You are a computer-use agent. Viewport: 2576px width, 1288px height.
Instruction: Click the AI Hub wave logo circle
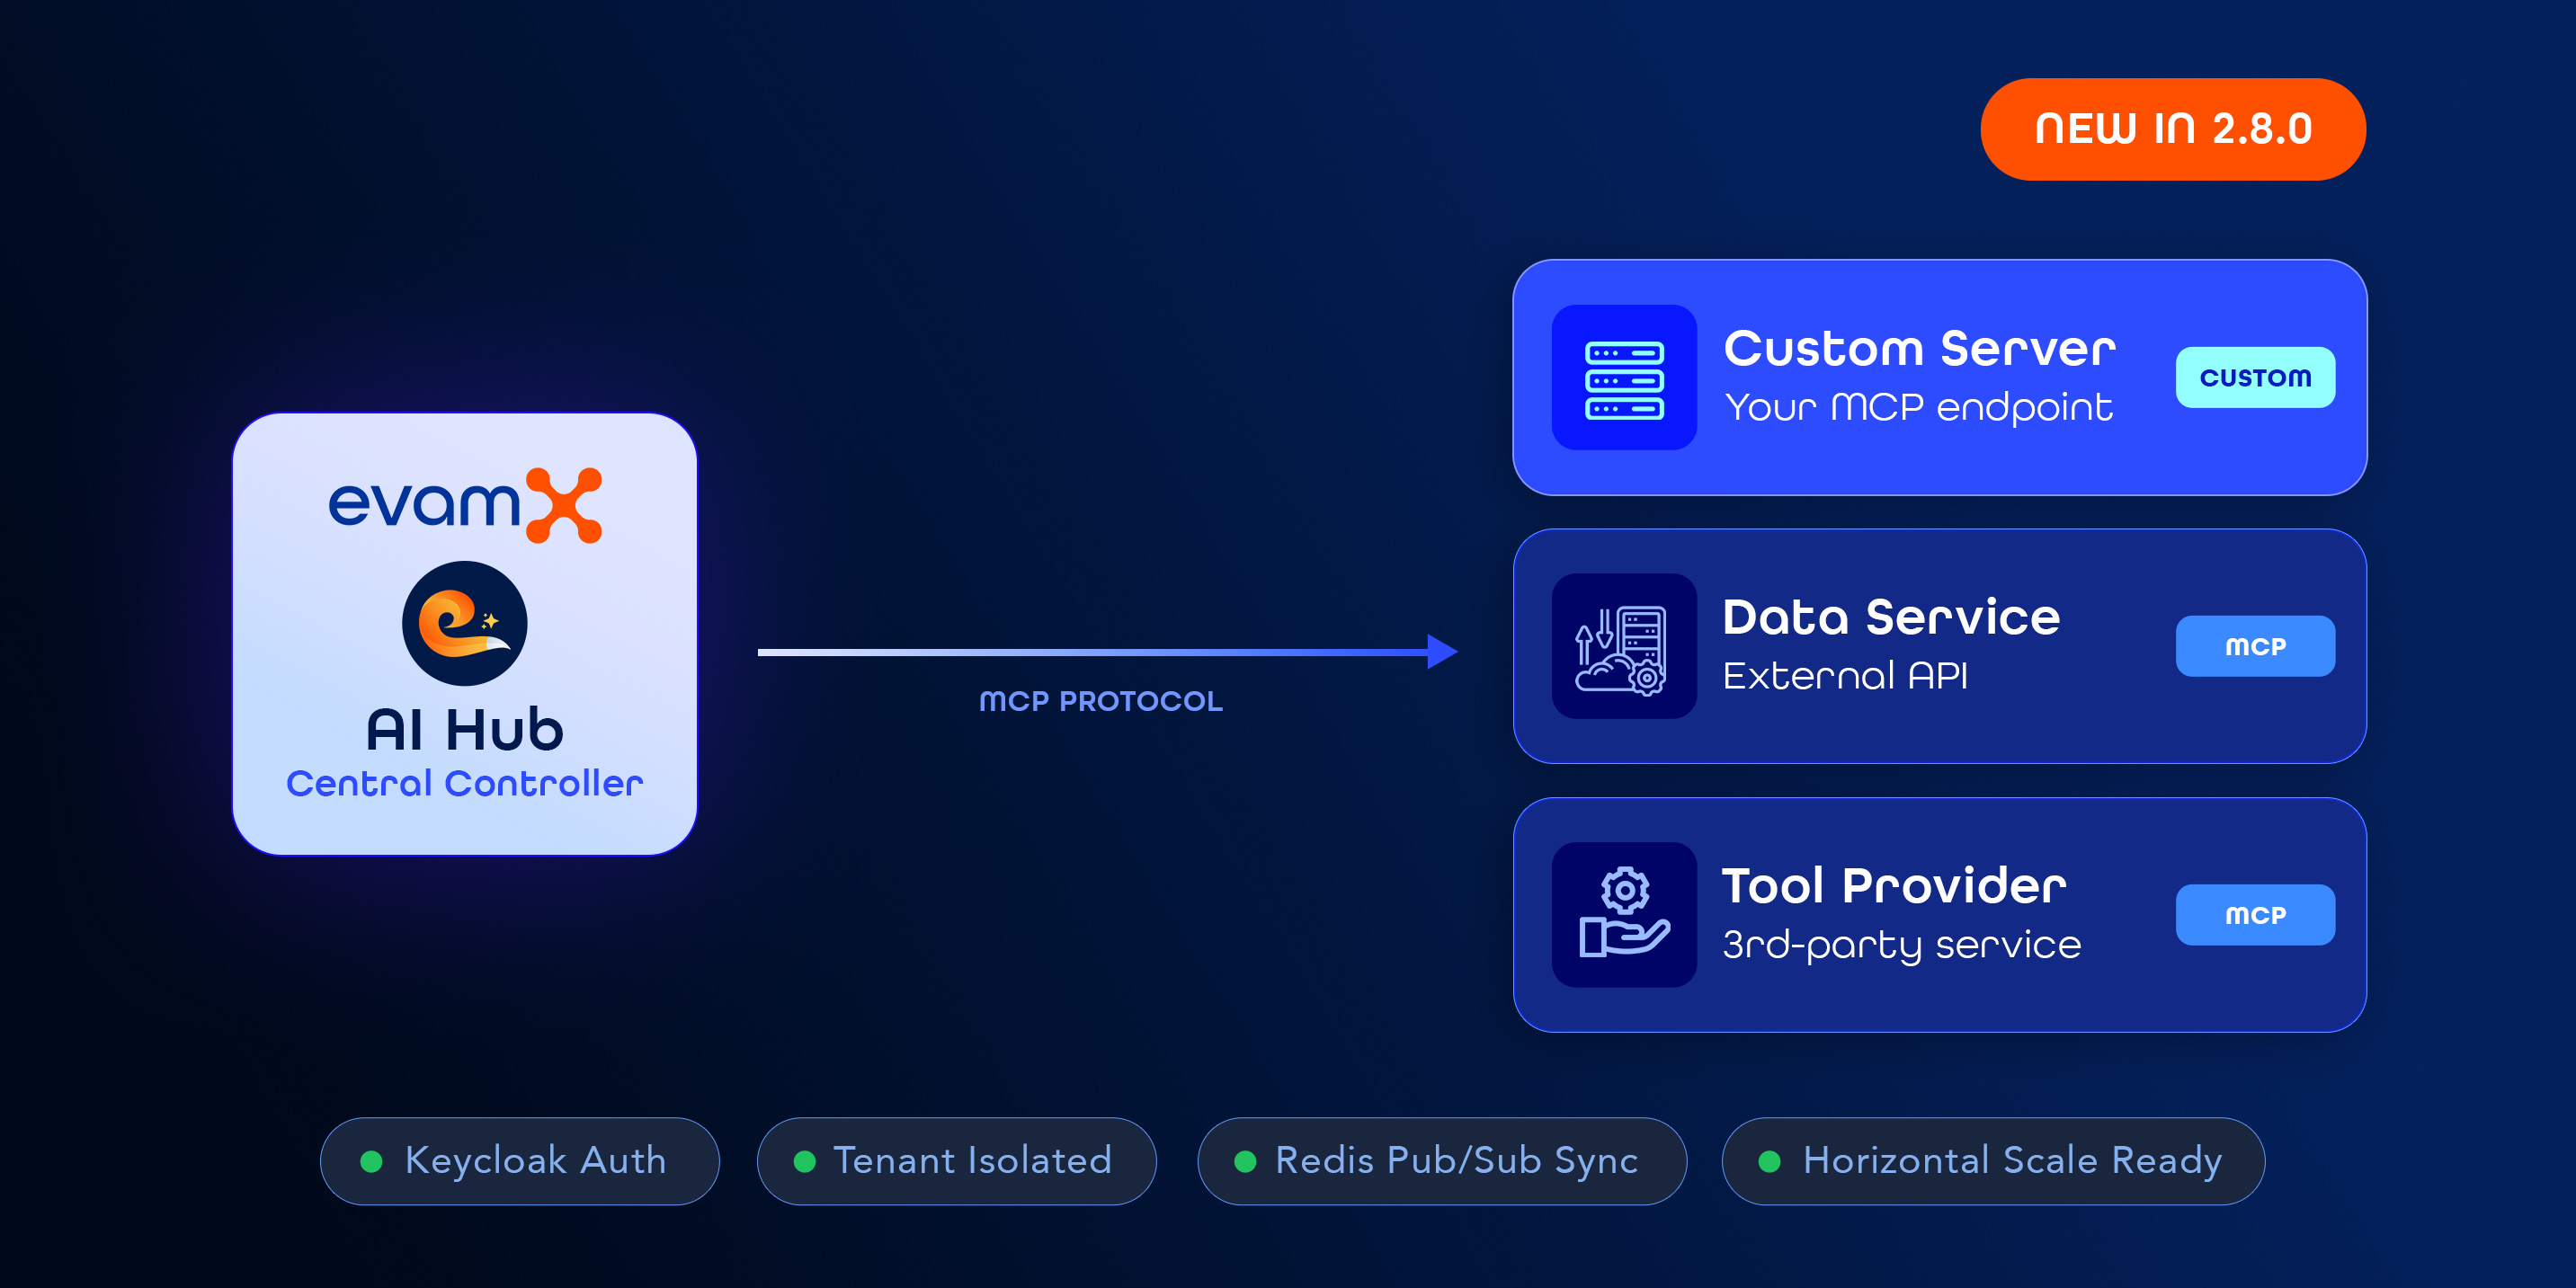click(x=464, y=623)
